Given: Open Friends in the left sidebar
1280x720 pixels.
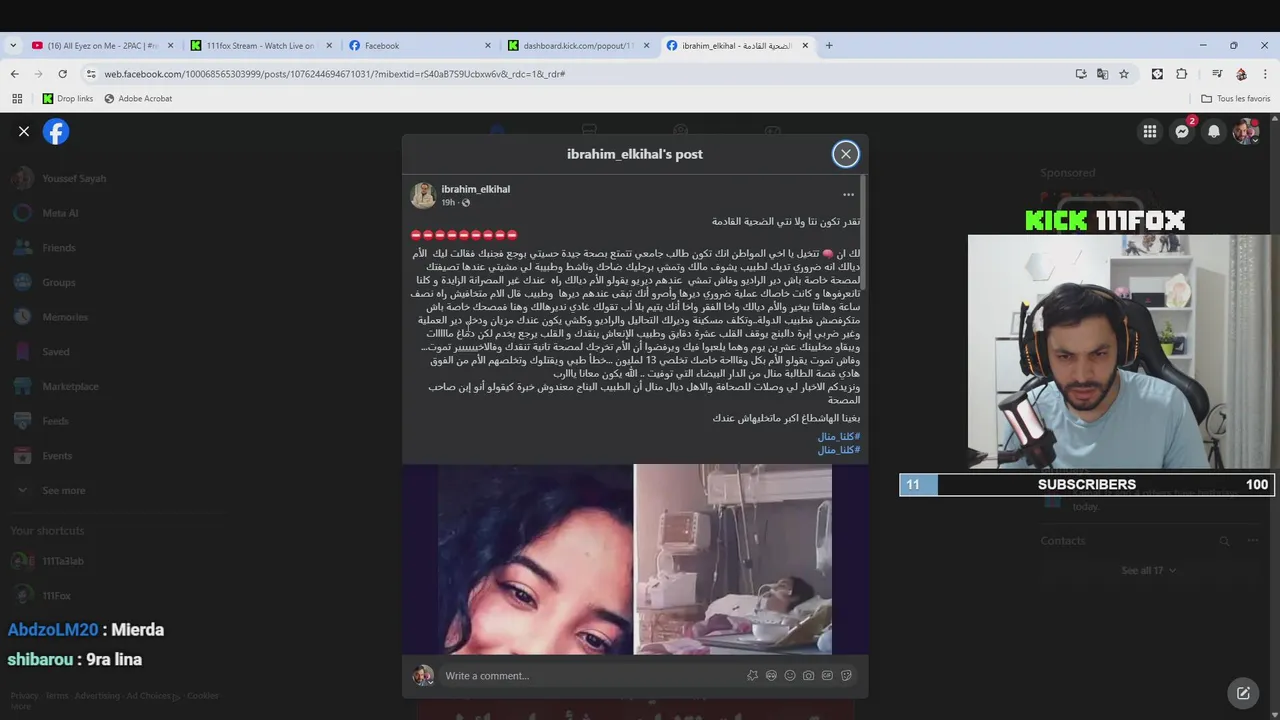Looking at the screenshot, I should click(58, 248).
